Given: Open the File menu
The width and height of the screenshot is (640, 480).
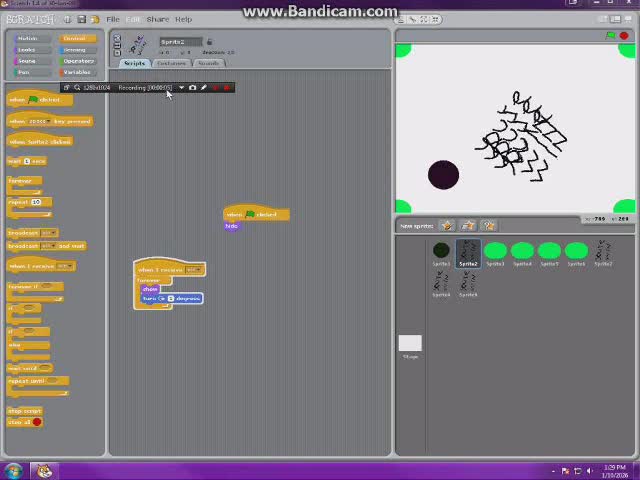Looking at the screenshot, I should pyautogui.click(x=113, y=19).
